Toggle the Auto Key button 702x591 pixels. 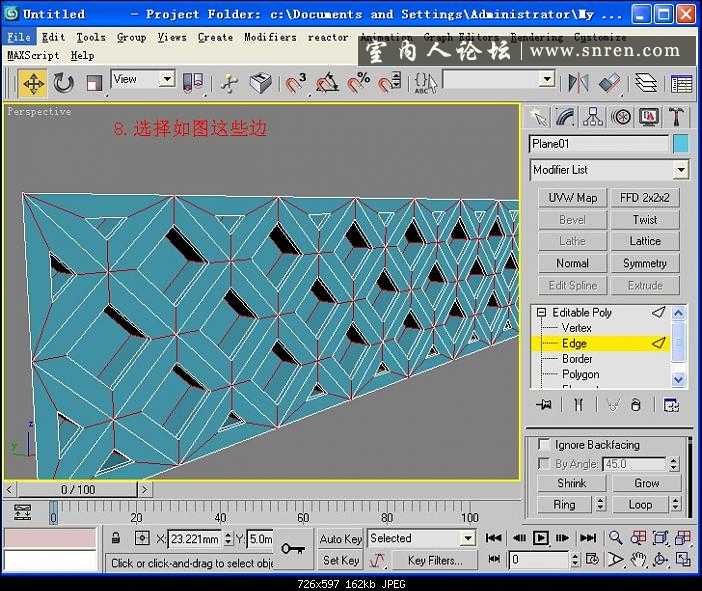click(x=341, y=539)
